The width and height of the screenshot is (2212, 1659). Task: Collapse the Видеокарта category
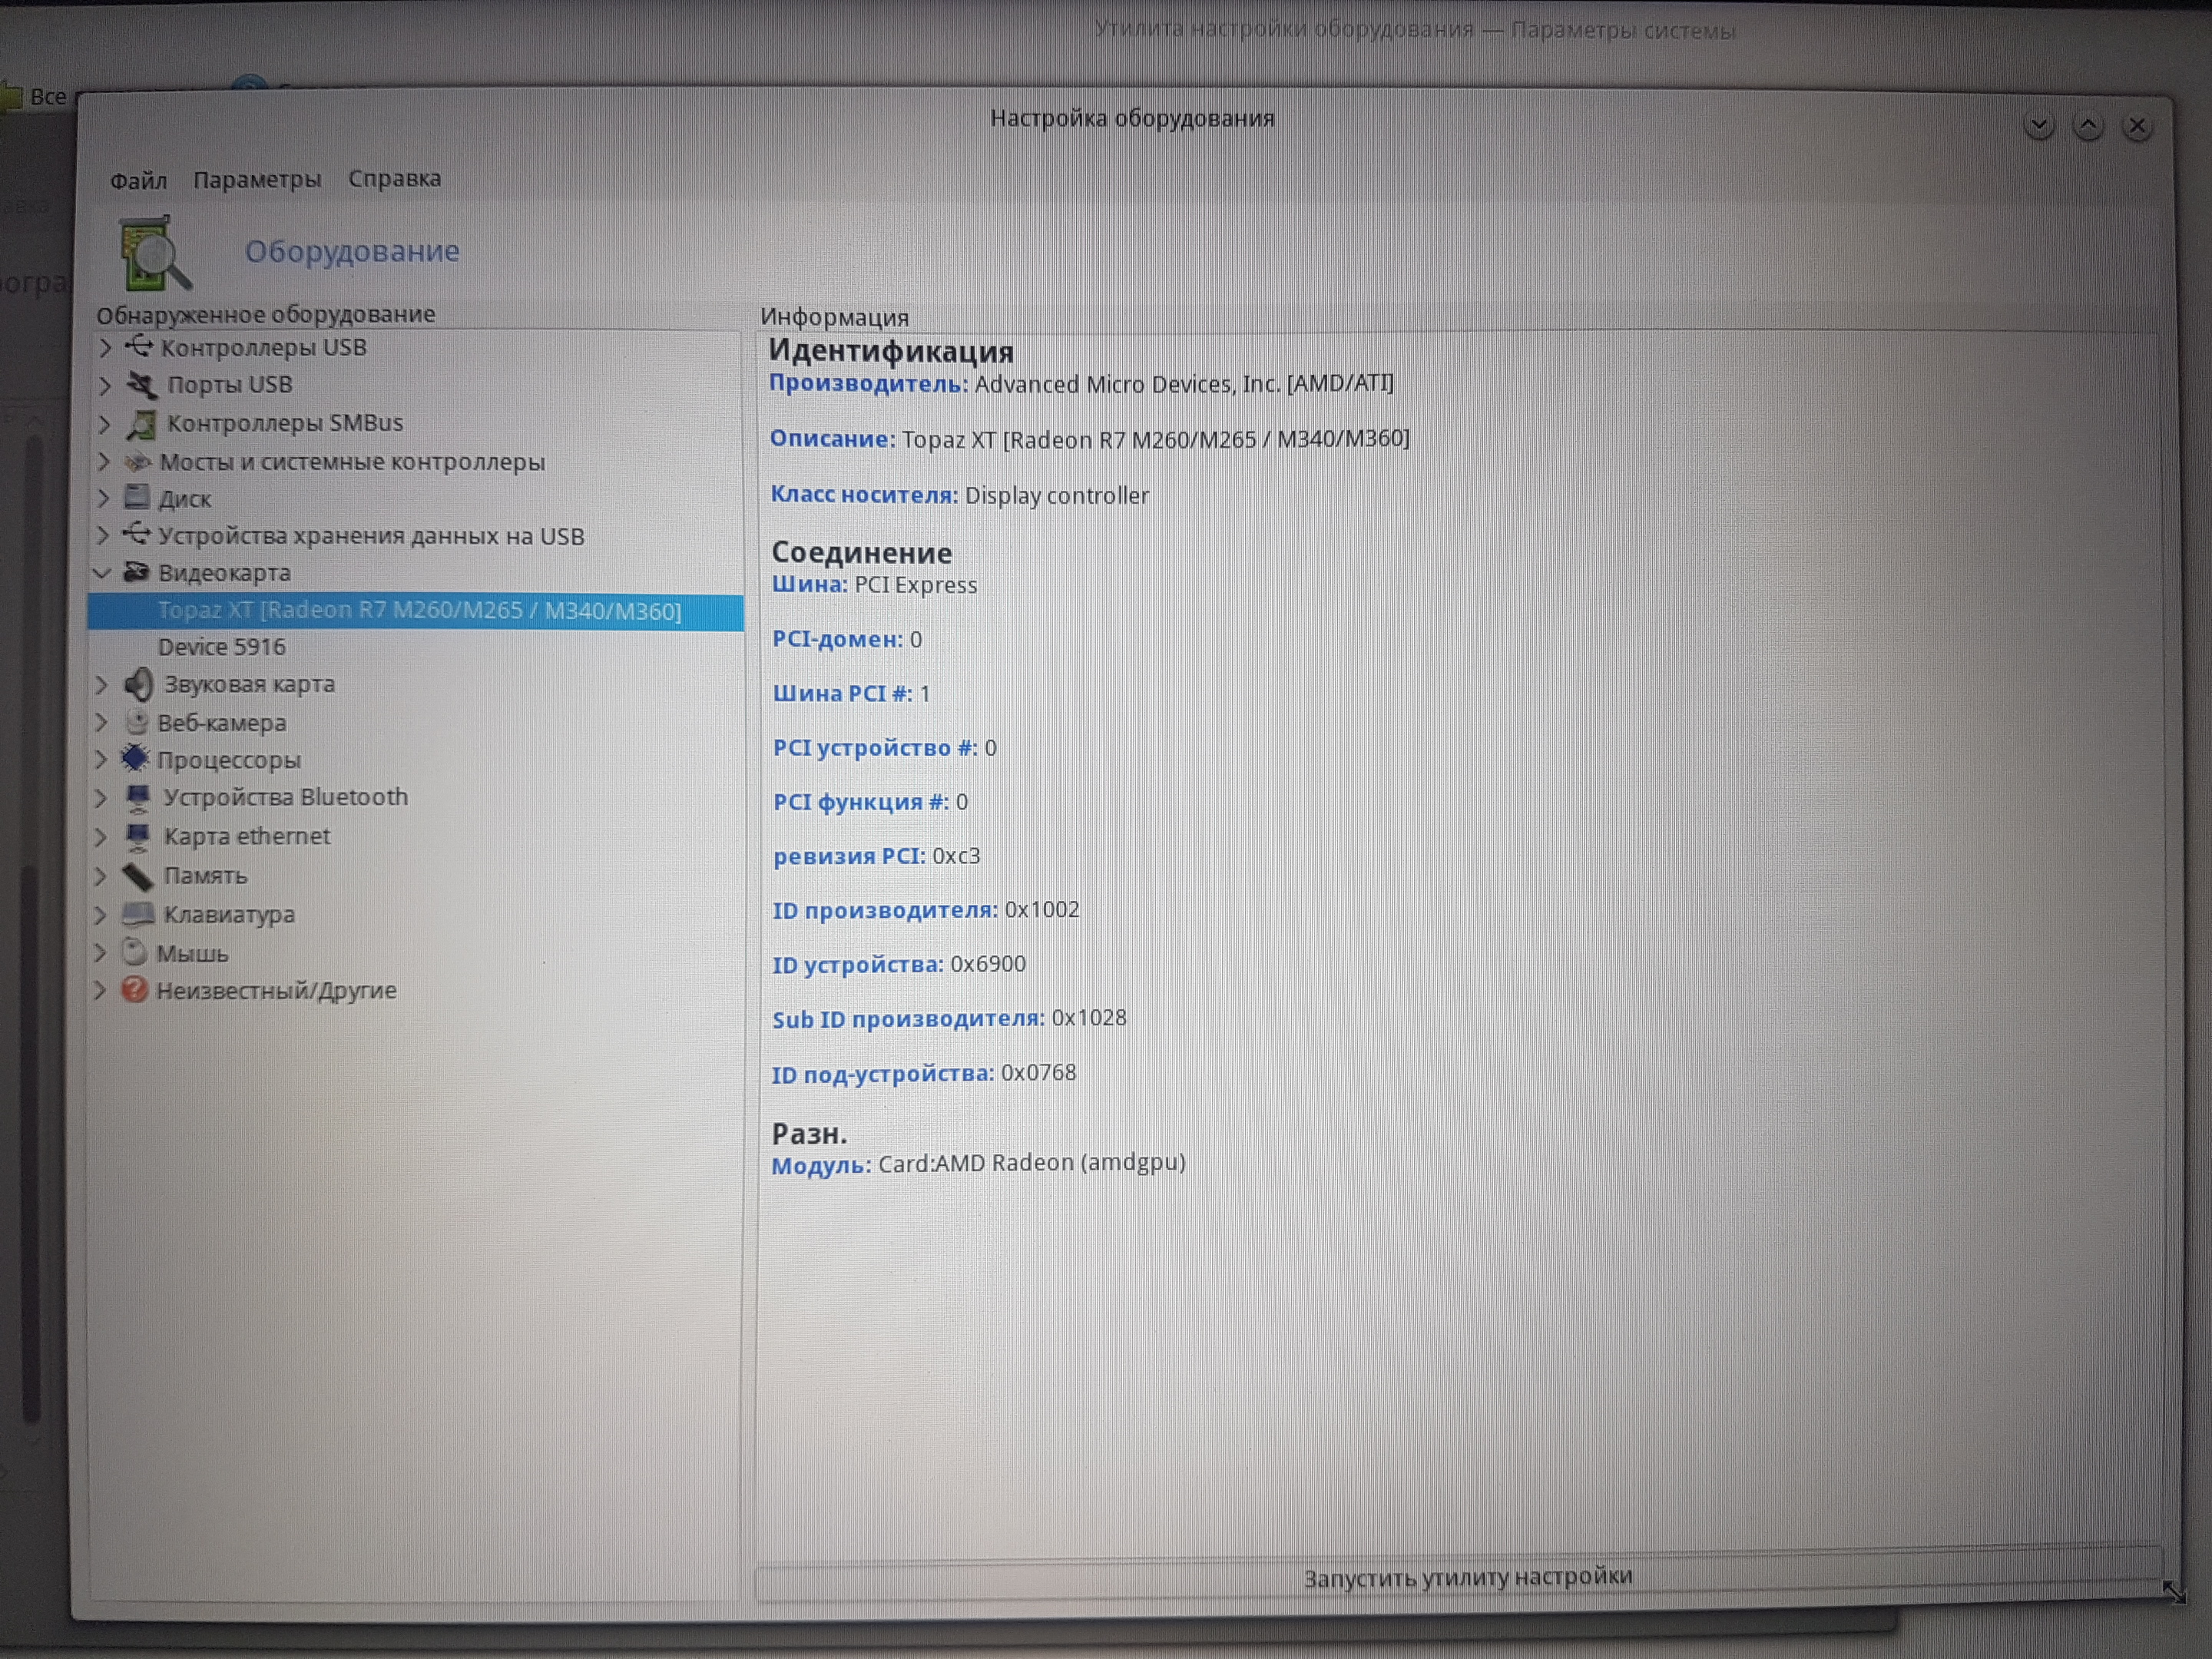point(102,573)
